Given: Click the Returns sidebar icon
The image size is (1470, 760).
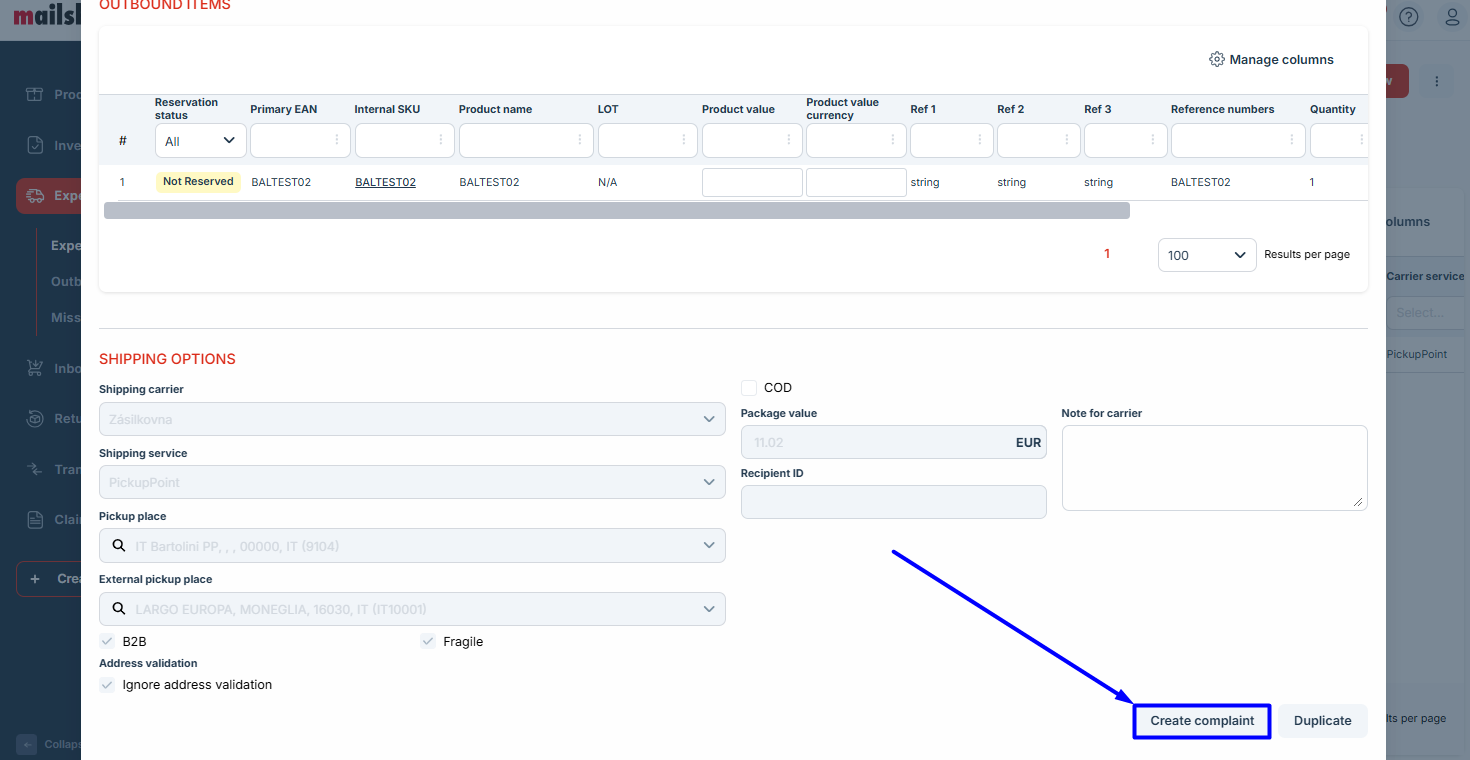Looking at the screenshot, I should click(35, 418).
